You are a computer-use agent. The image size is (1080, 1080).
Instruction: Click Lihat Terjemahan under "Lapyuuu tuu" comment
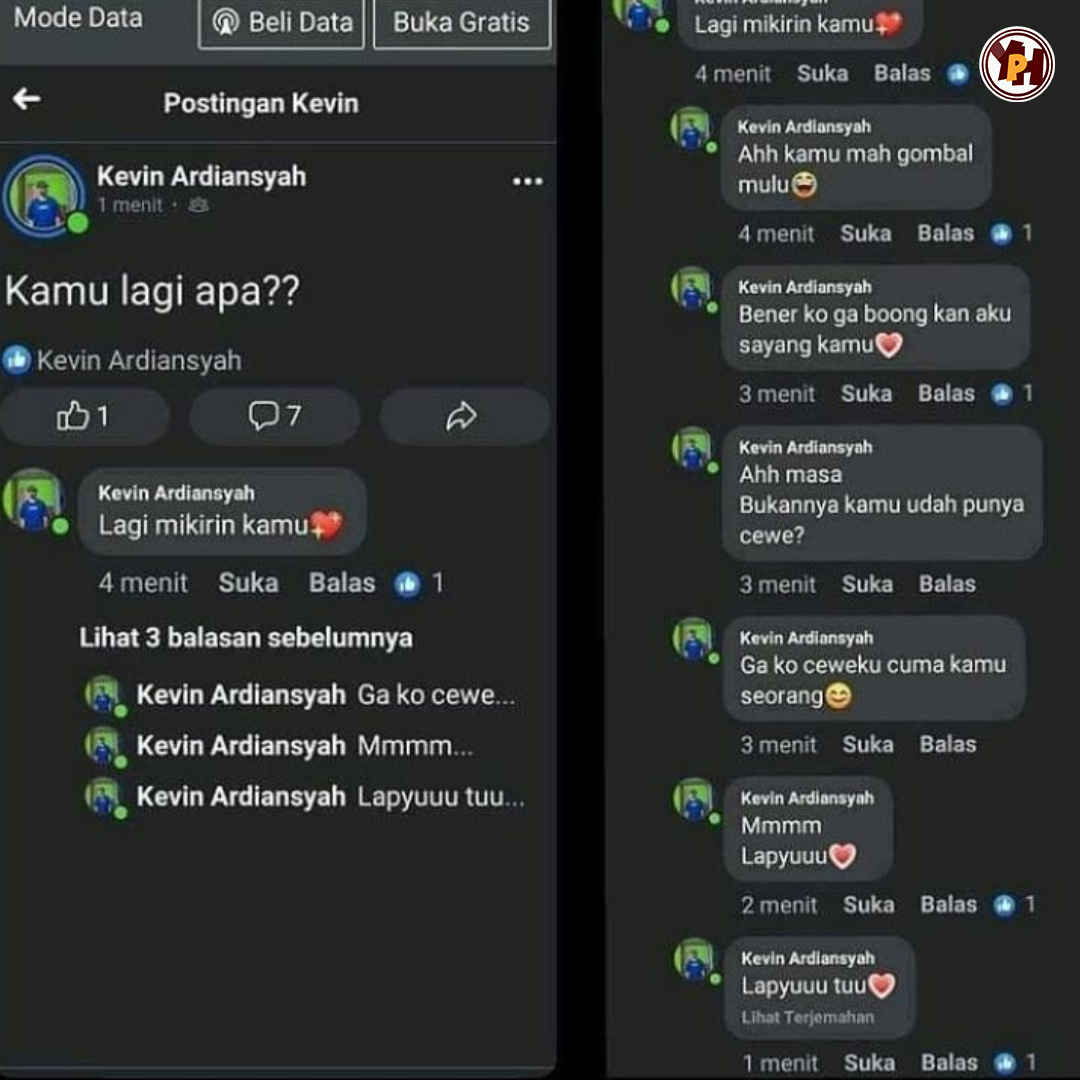point(807,1017)
